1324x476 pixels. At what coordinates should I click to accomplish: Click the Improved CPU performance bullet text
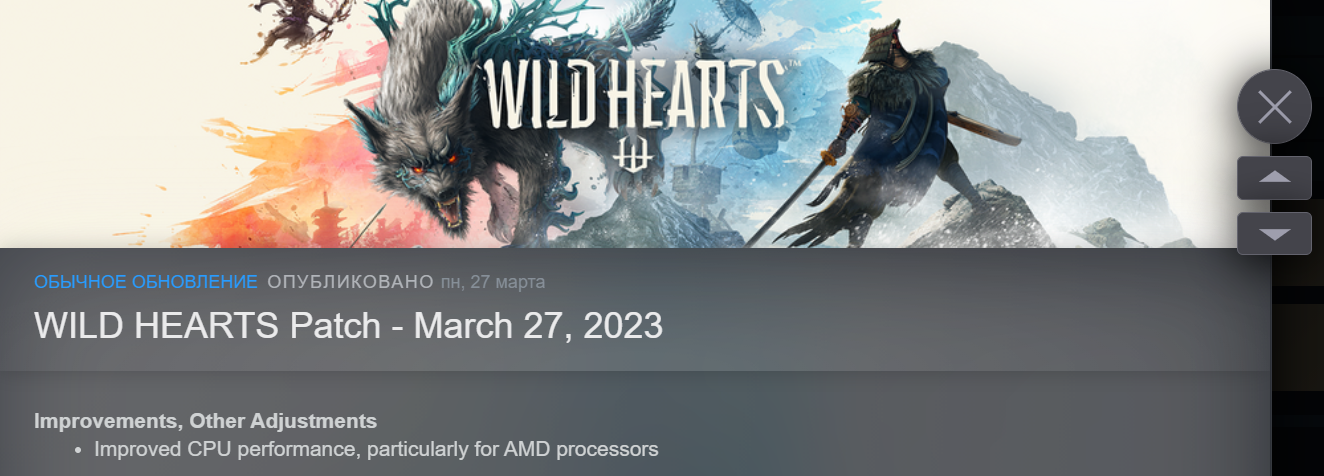376,449
